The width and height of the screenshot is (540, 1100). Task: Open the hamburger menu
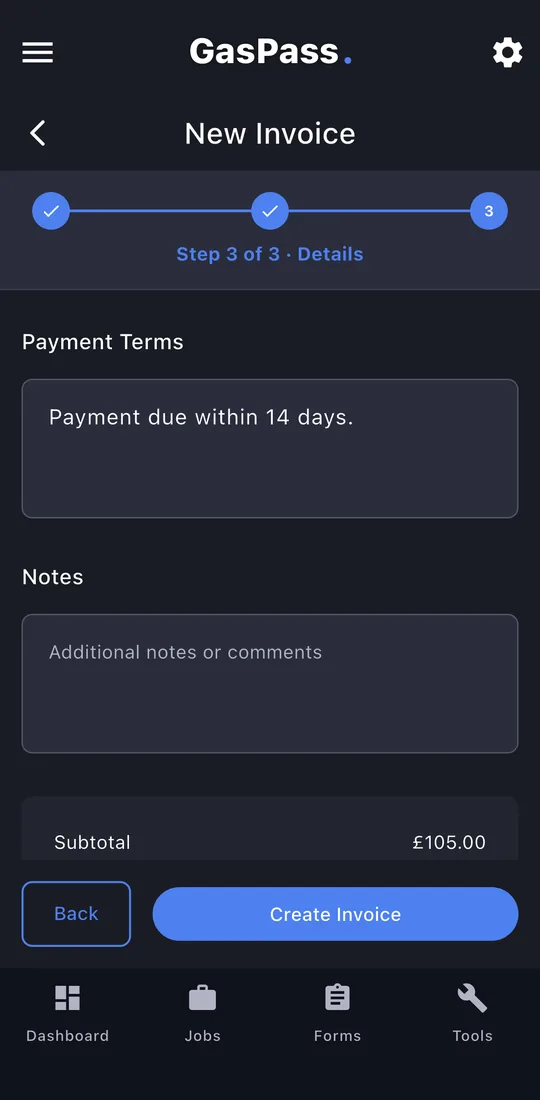37,53
